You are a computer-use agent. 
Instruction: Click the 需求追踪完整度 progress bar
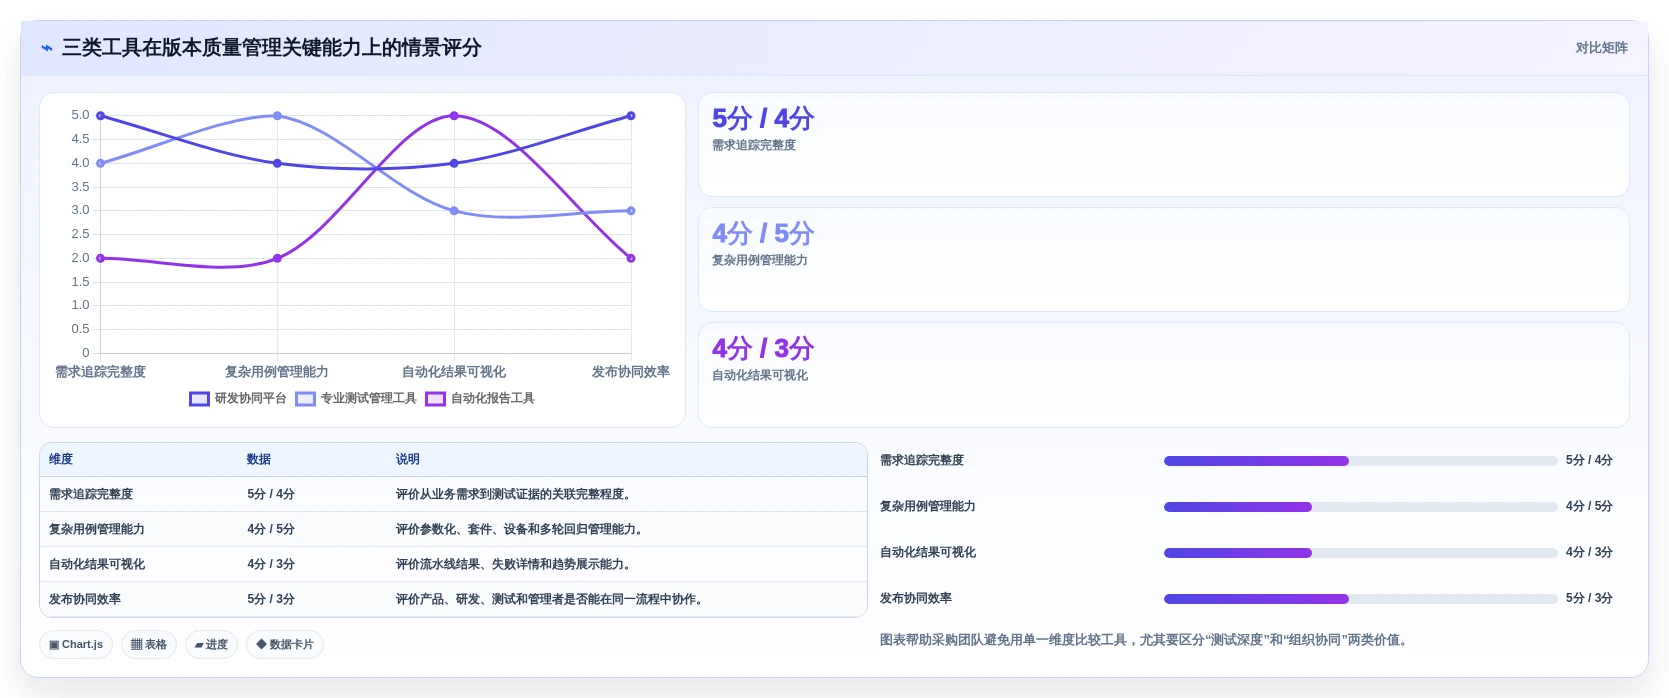(x=1360, y=461)
